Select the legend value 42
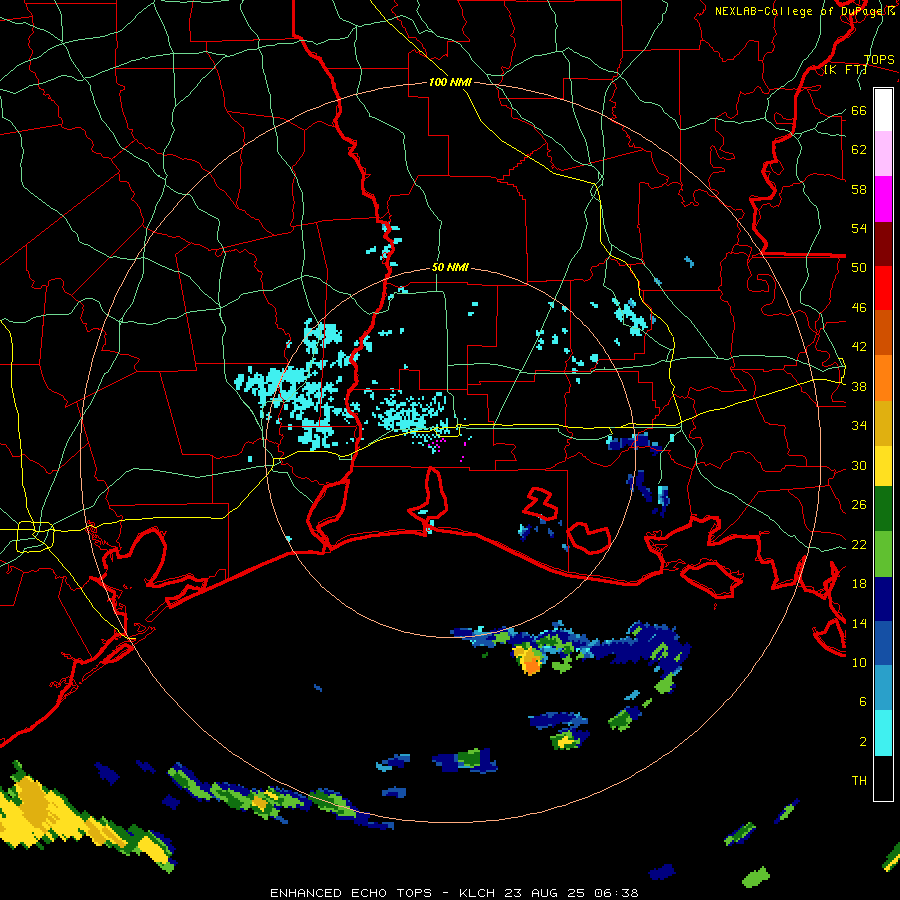The width and height of the screenshot is (900, 900). click(859, 347)
